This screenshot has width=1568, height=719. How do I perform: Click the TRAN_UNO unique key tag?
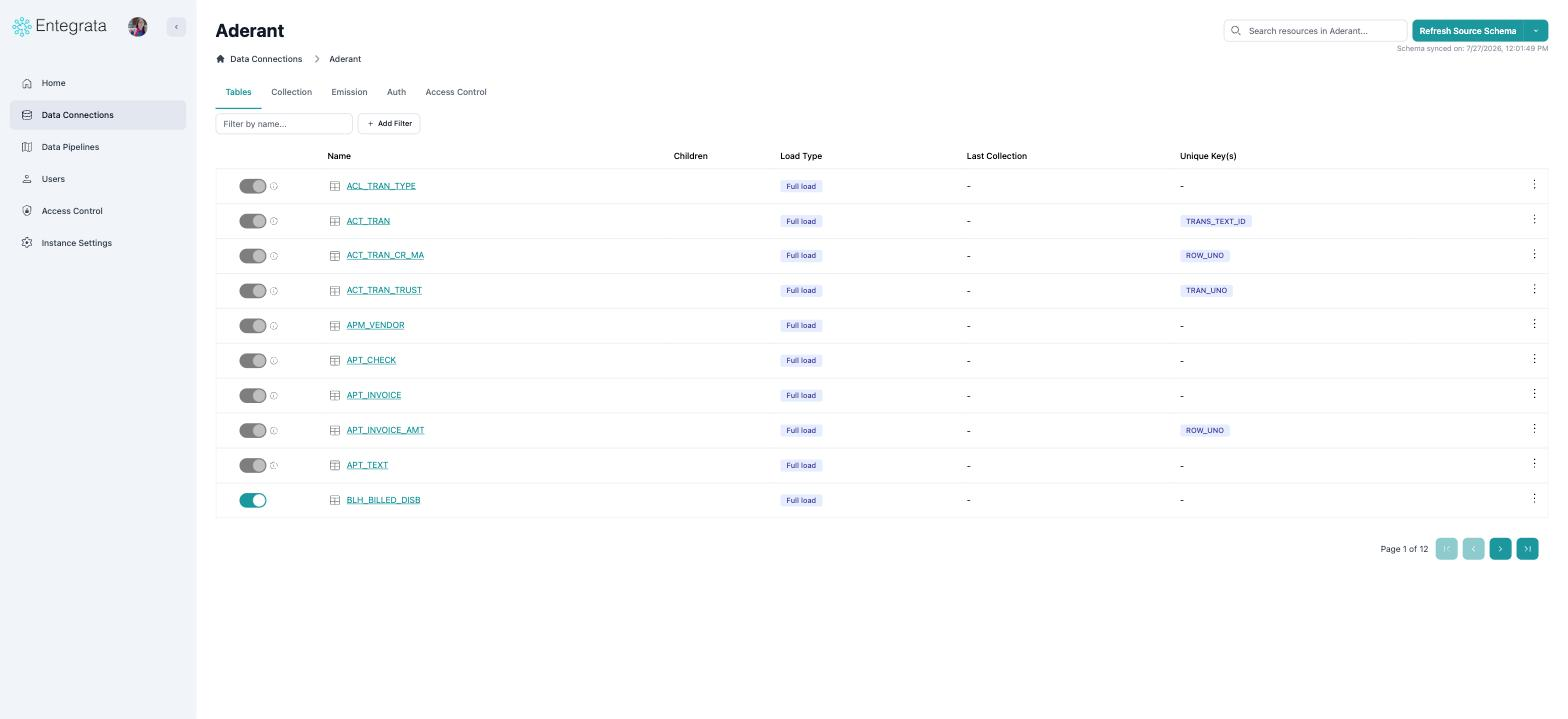[x=1206, y=291]
